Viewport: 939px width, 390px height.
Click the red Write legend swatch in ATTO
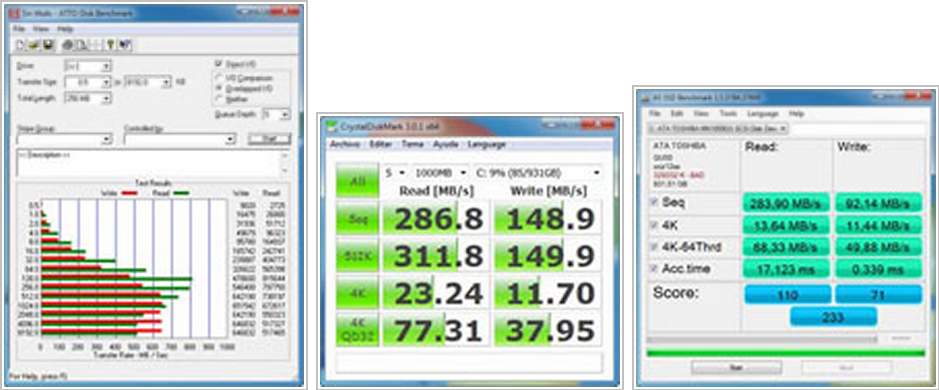coord(129,193)
